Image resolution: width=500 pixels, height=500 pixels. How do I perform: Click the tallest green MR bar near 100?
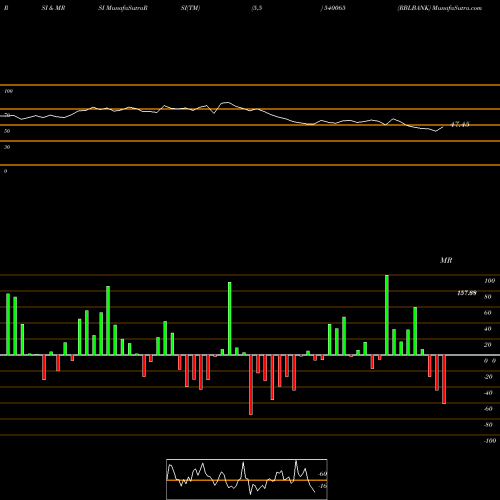pyautogui.click(x=387, y=315)
